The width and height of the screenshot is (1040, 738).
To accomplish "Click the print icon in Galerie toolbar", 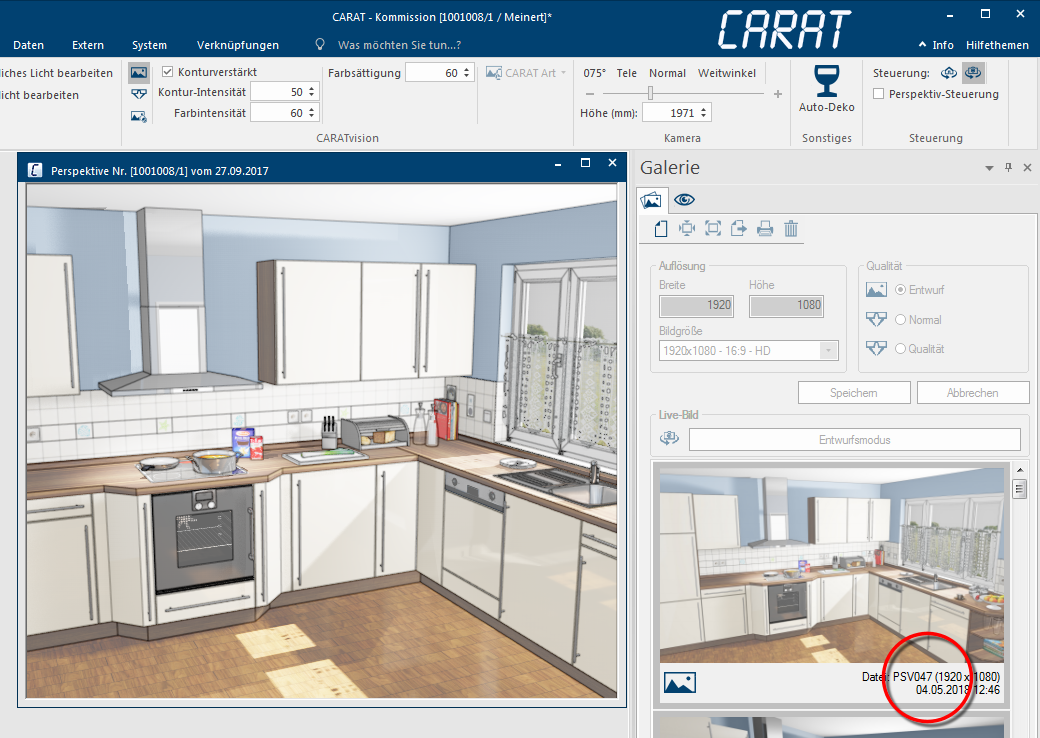I will [765, 229].
